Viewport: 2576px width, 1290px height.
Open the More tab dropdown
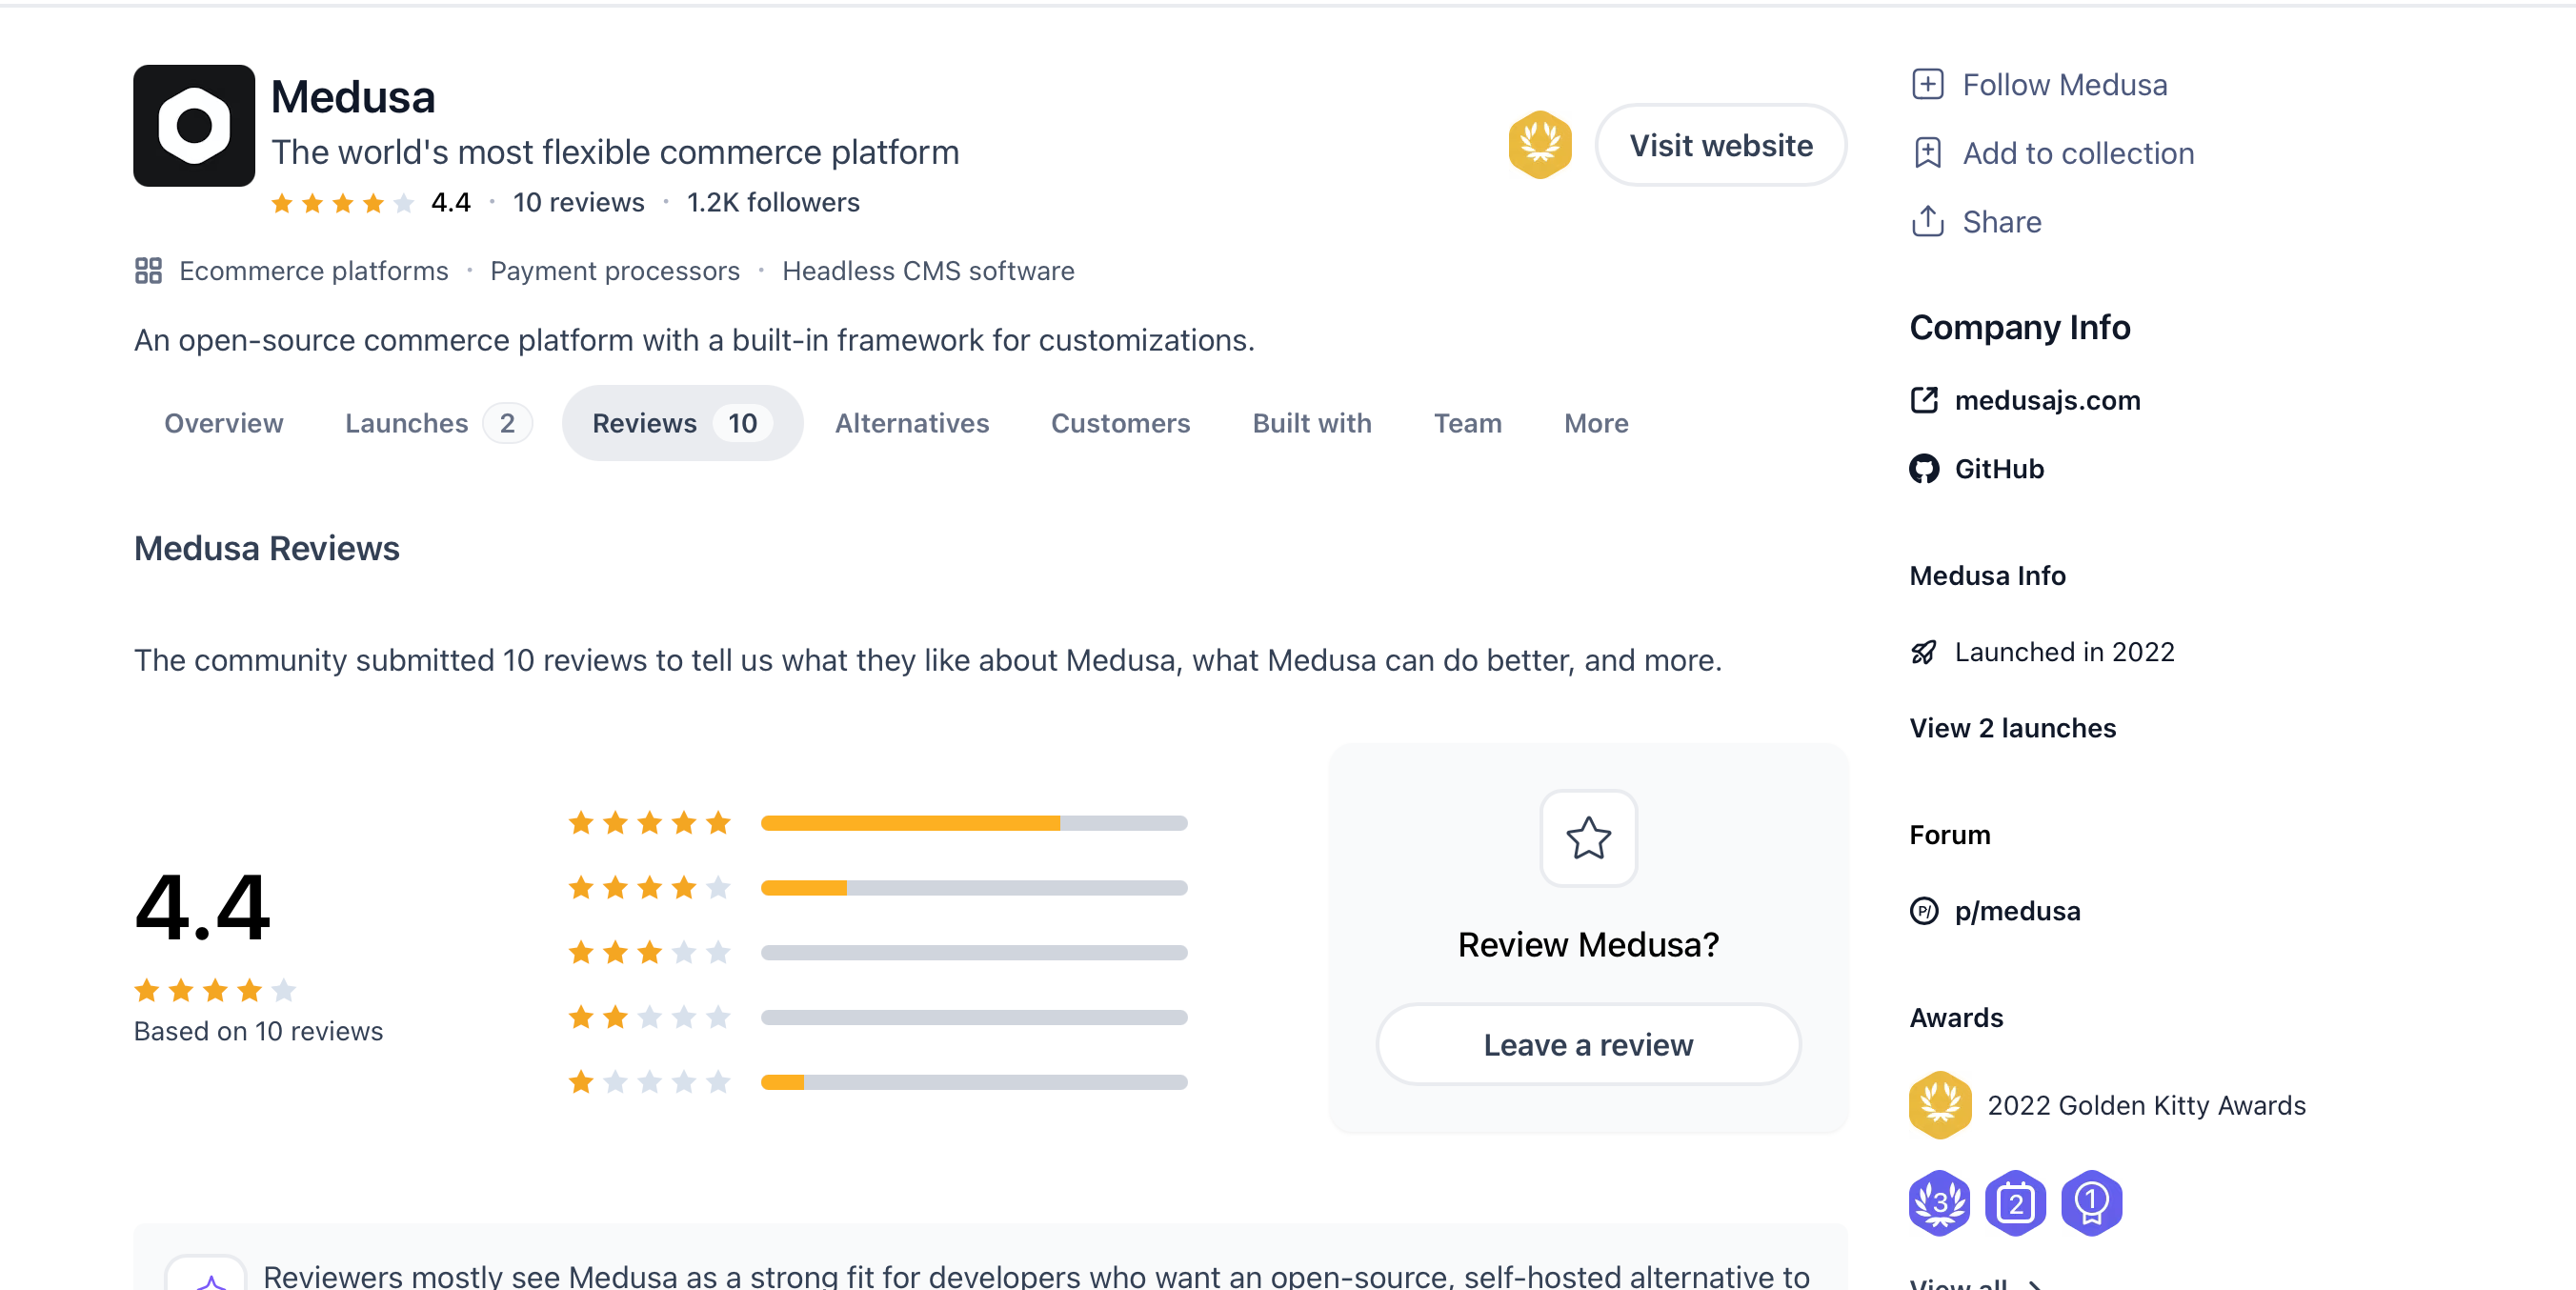[x=1595, y=423]
